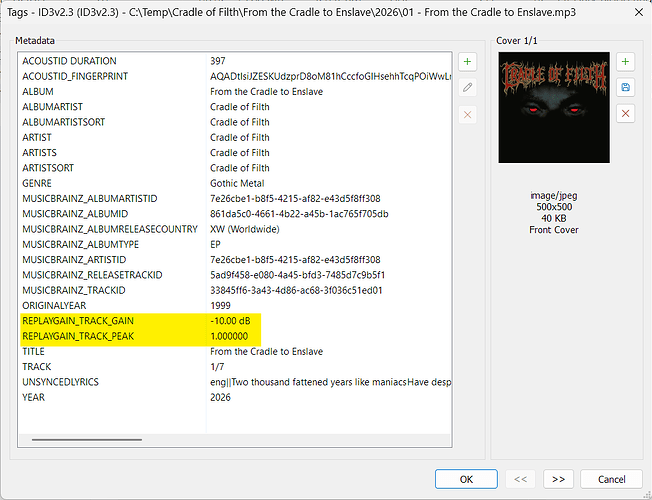Select the ORIGINALYEAR field name
The height and width of the screenshot is (500, 652).
pos(54,306)
